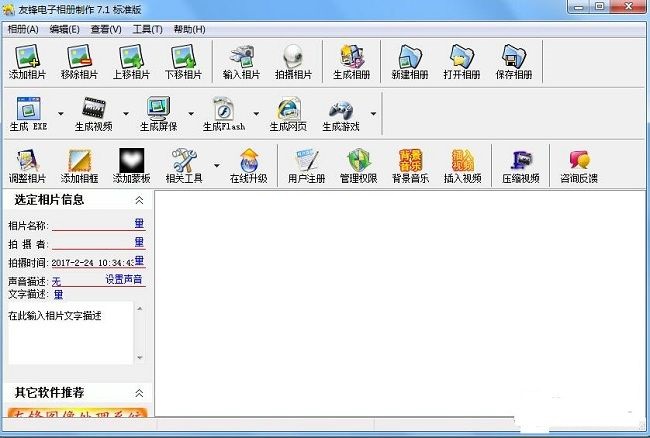650x438 pixels.
Task: Expand the dropdown arrow beside 生成游戏
Action: tap(373, 114)
